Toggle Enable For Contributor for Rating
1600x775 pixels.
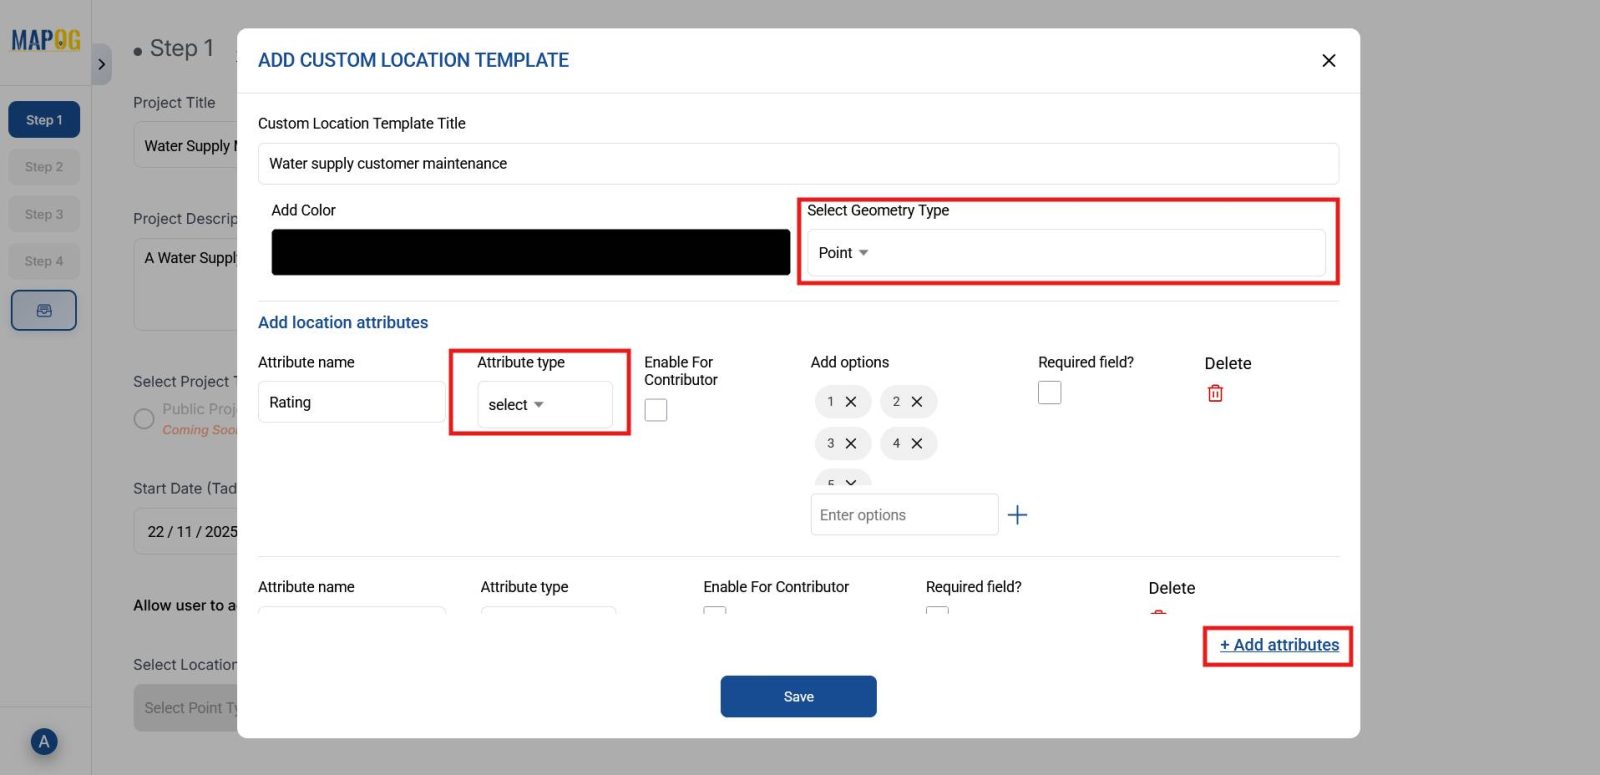(656, 410)
